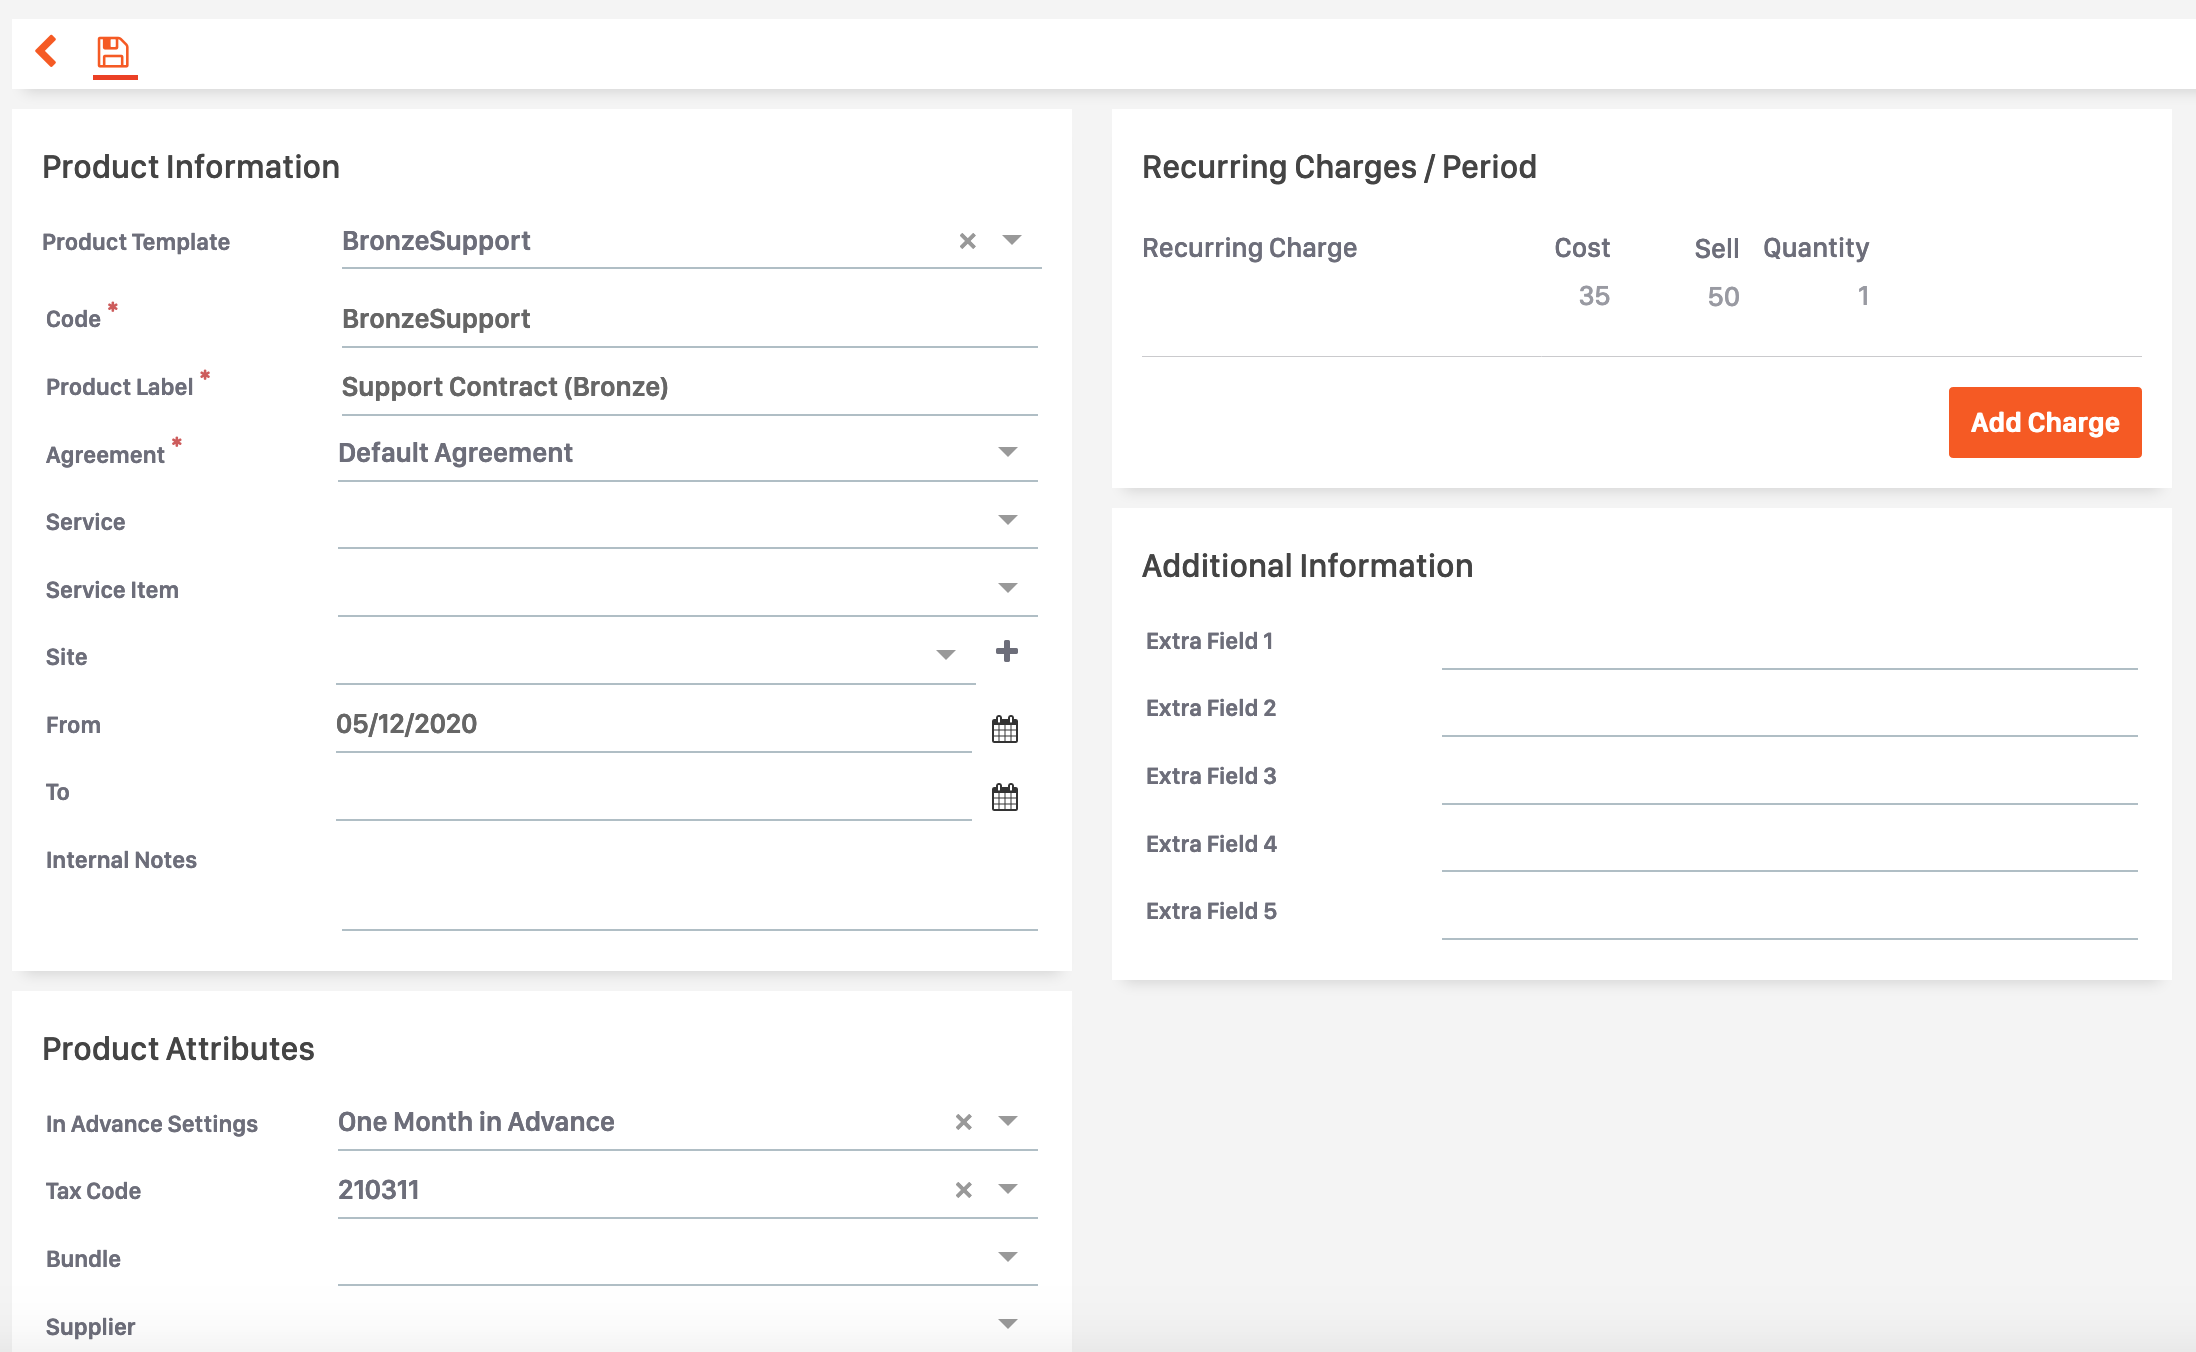This screenshot has width=2196, height=1352.
Task: Click the From date field
Action: [x=654, y=725]
